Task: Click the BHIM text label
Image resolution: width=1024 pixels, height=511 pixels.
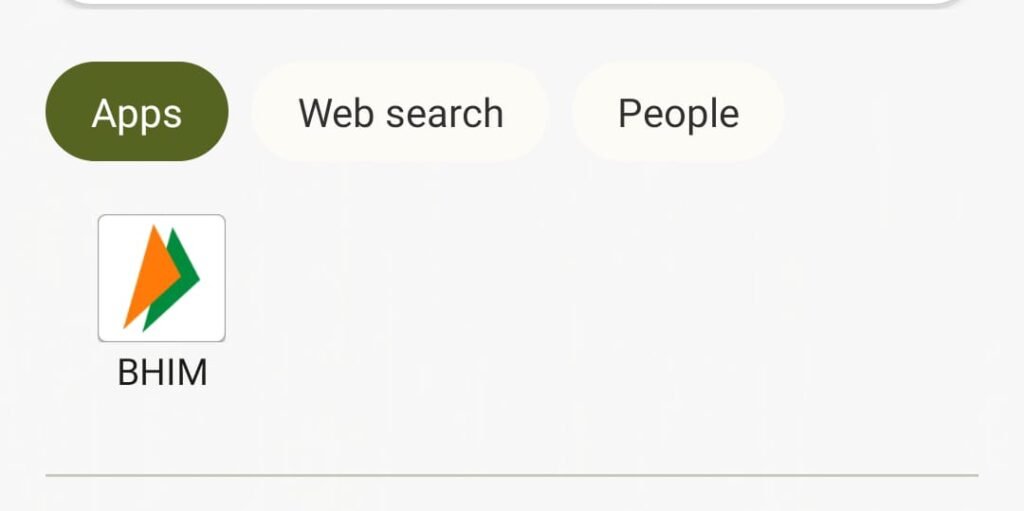Action: [162, 372]
